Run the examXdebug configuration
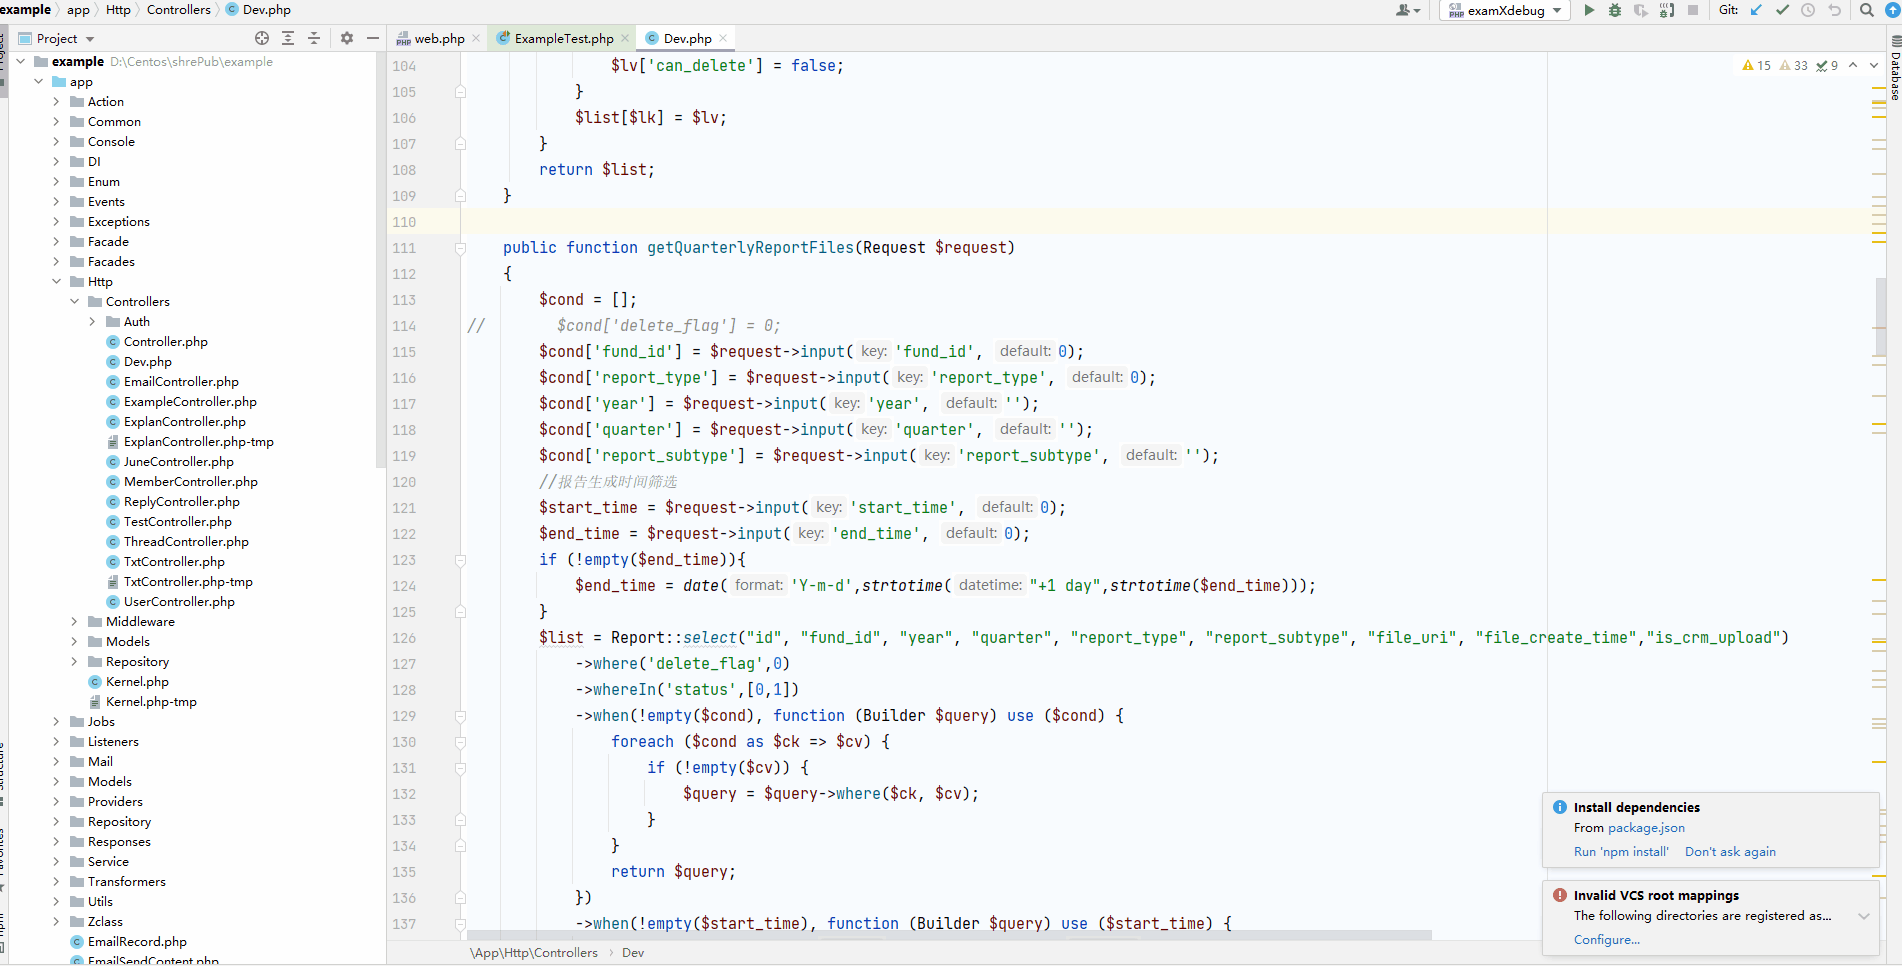1902x966 pixels. tap(1589, 10)
